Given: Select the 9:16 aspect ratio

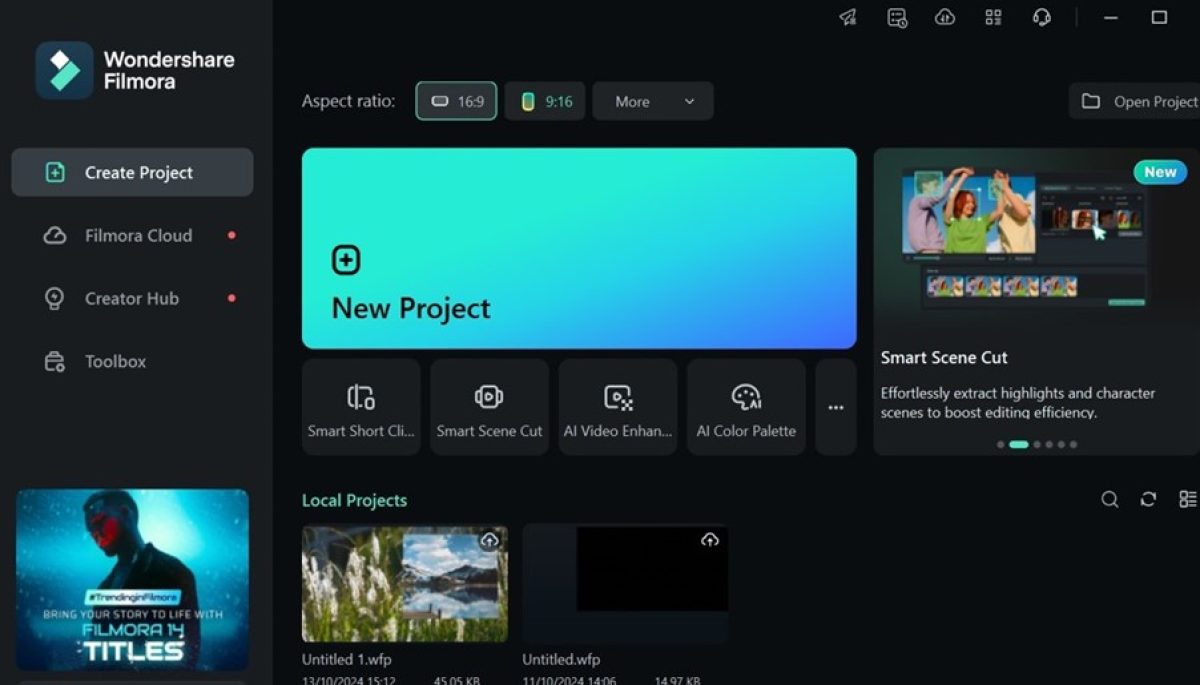Looking at the screenshot, I should [545, 101].
